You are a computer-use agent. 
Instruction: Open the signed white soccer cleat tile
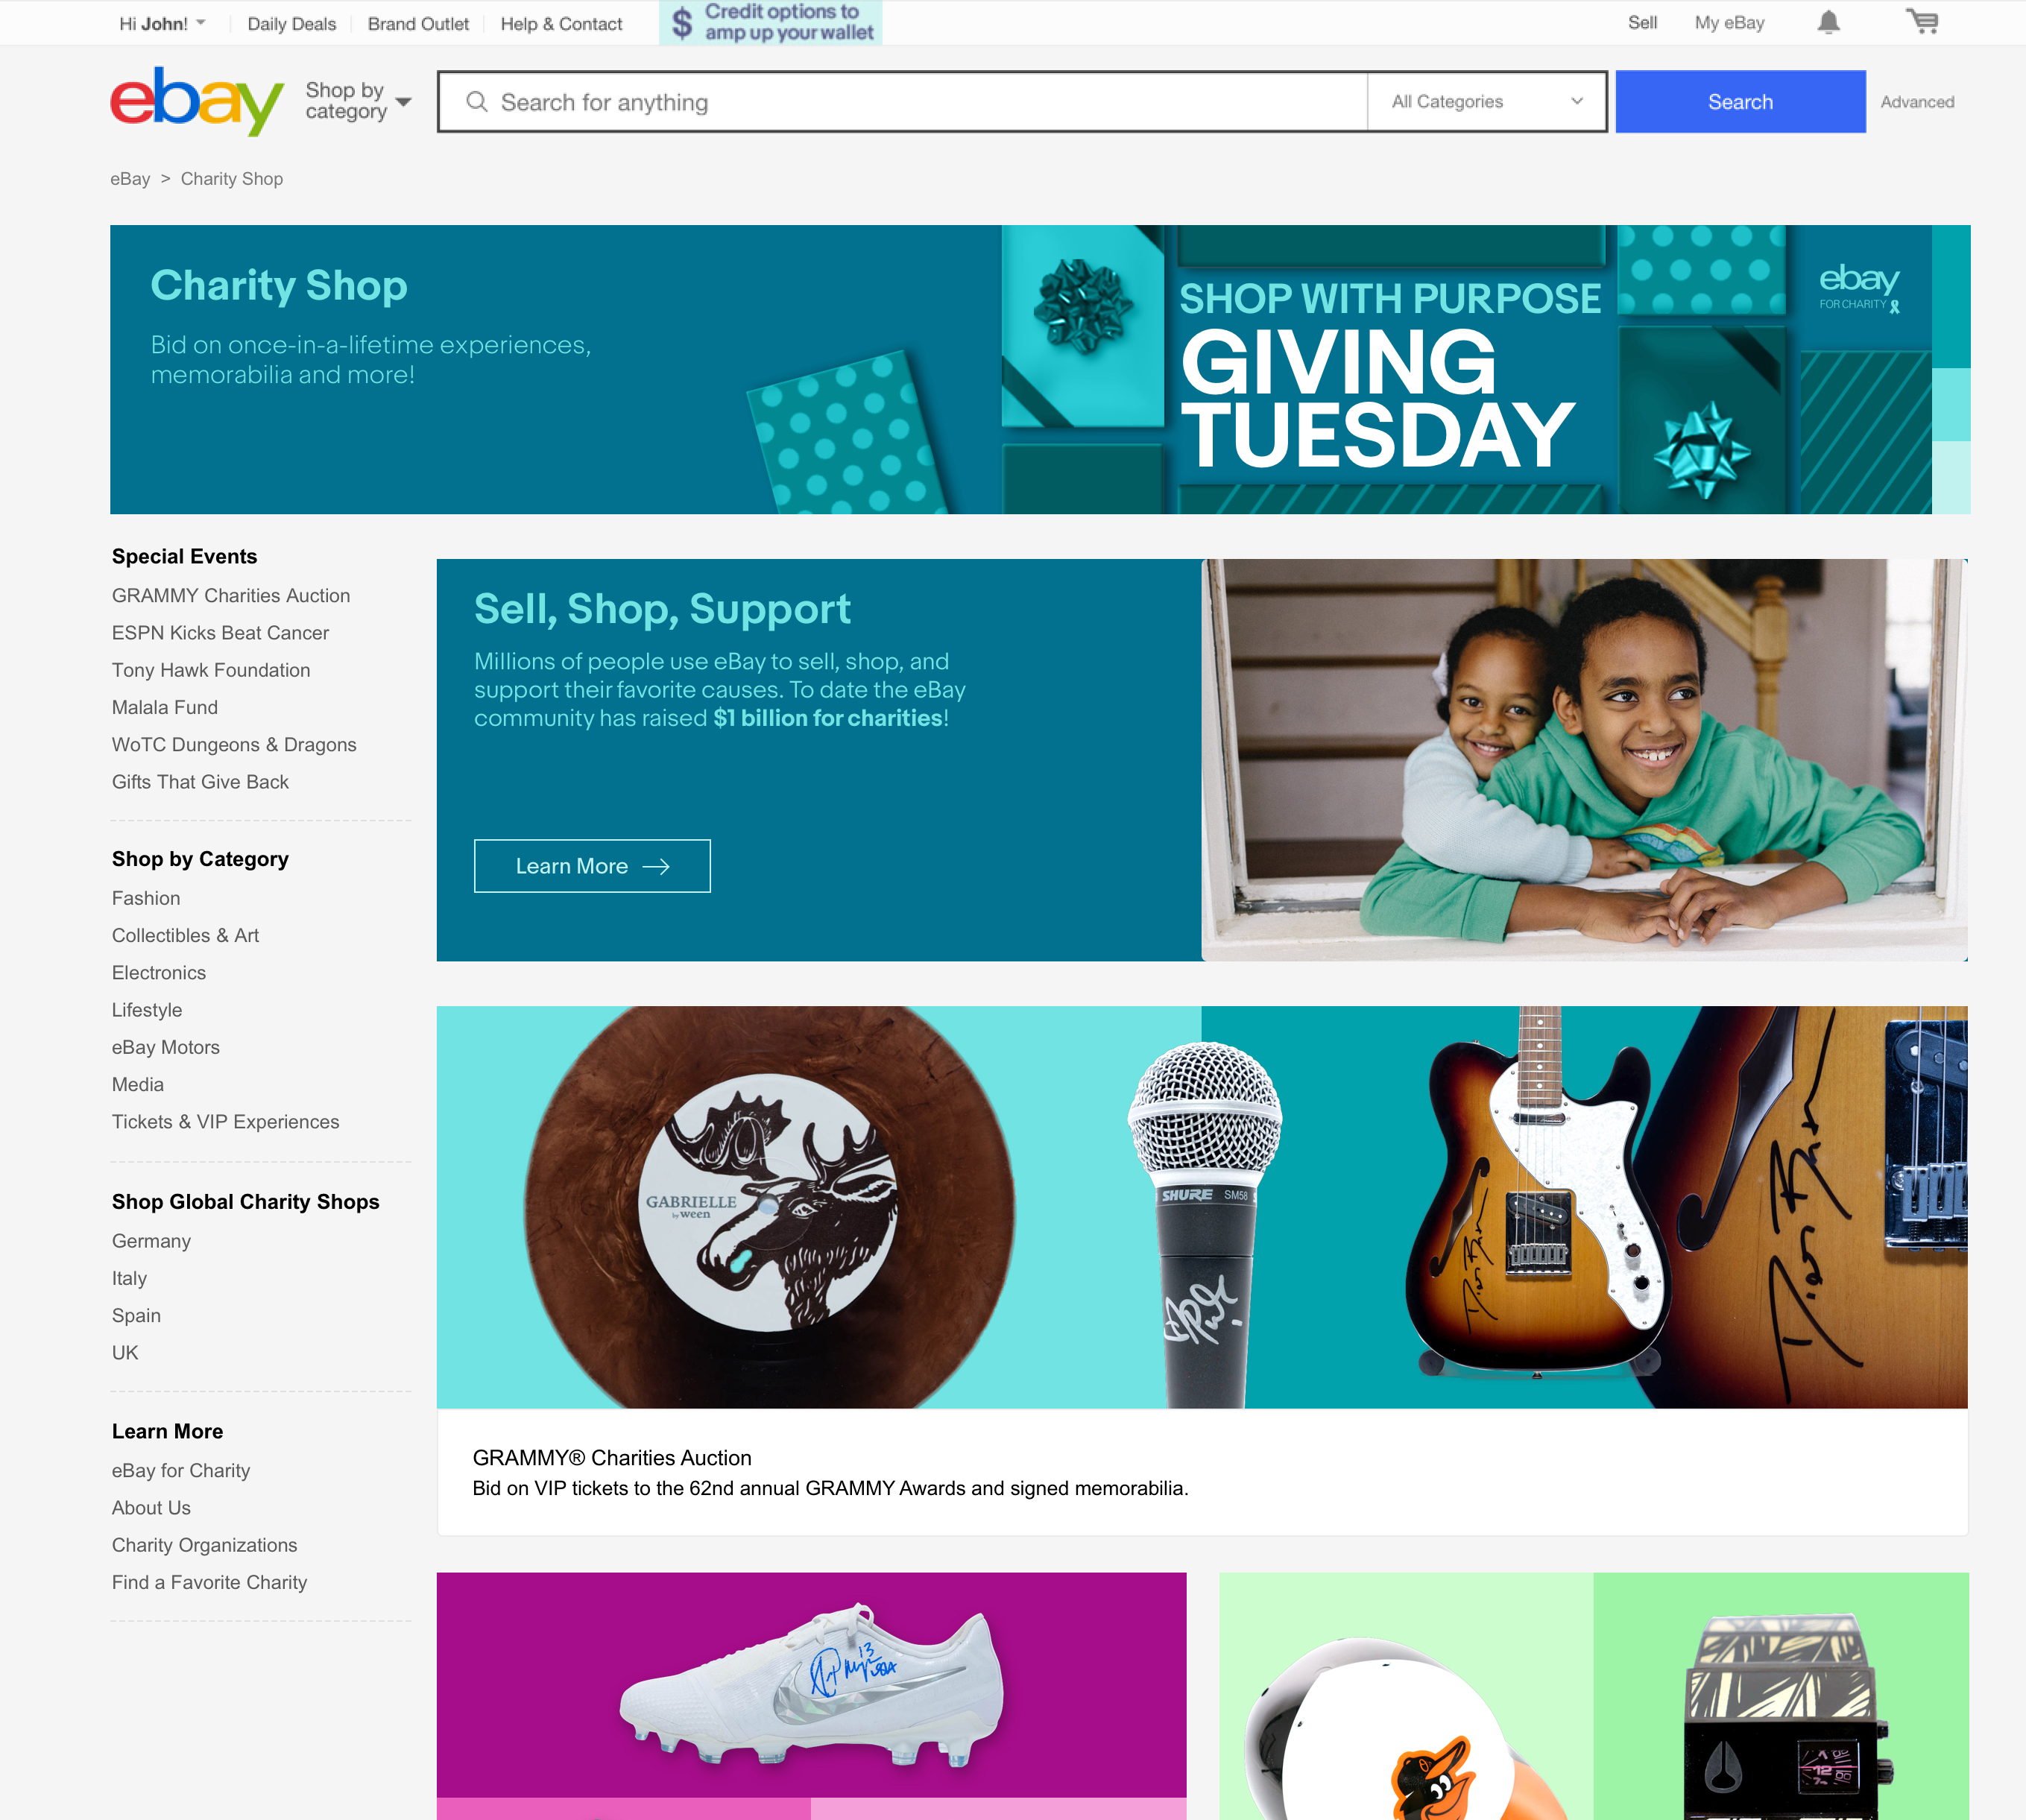pyautogui.click(x=811, y=1696)
